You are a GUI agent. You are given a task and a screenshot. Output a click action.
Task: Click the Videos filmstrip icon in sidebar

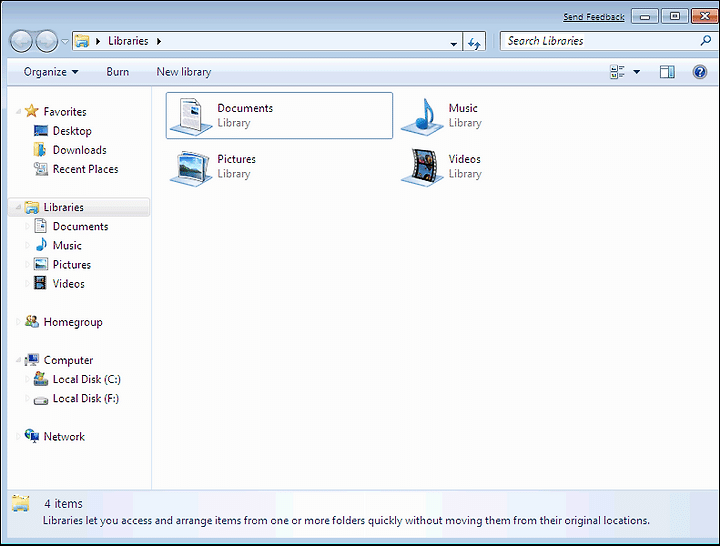tap(40, 283)
